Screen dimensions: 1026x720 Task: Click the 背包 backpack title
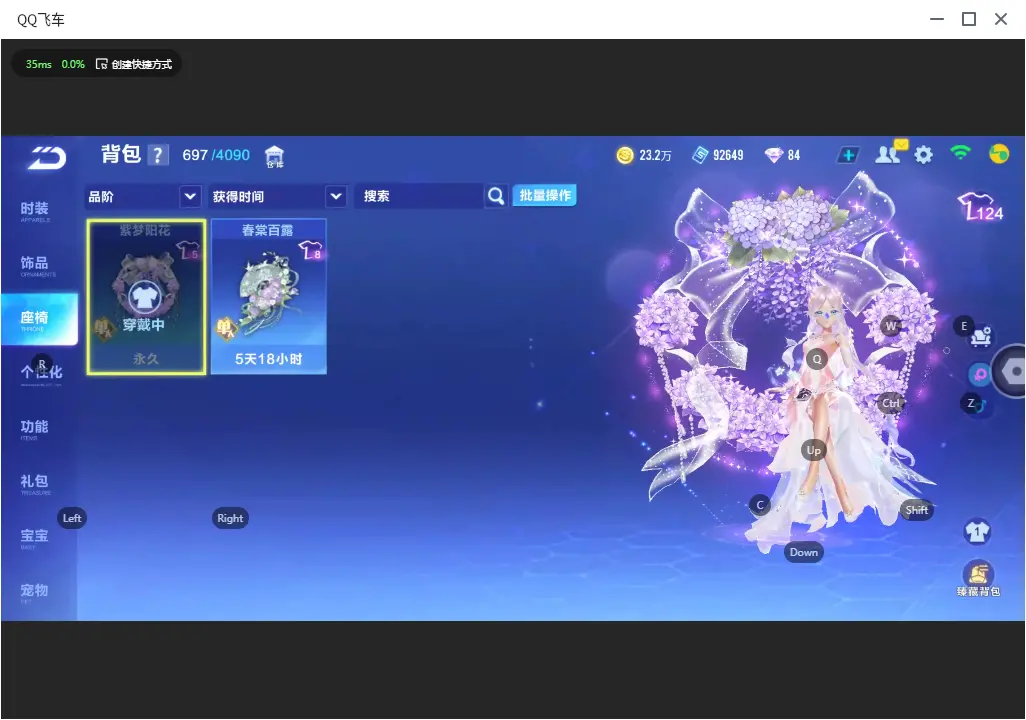[121, 154]
